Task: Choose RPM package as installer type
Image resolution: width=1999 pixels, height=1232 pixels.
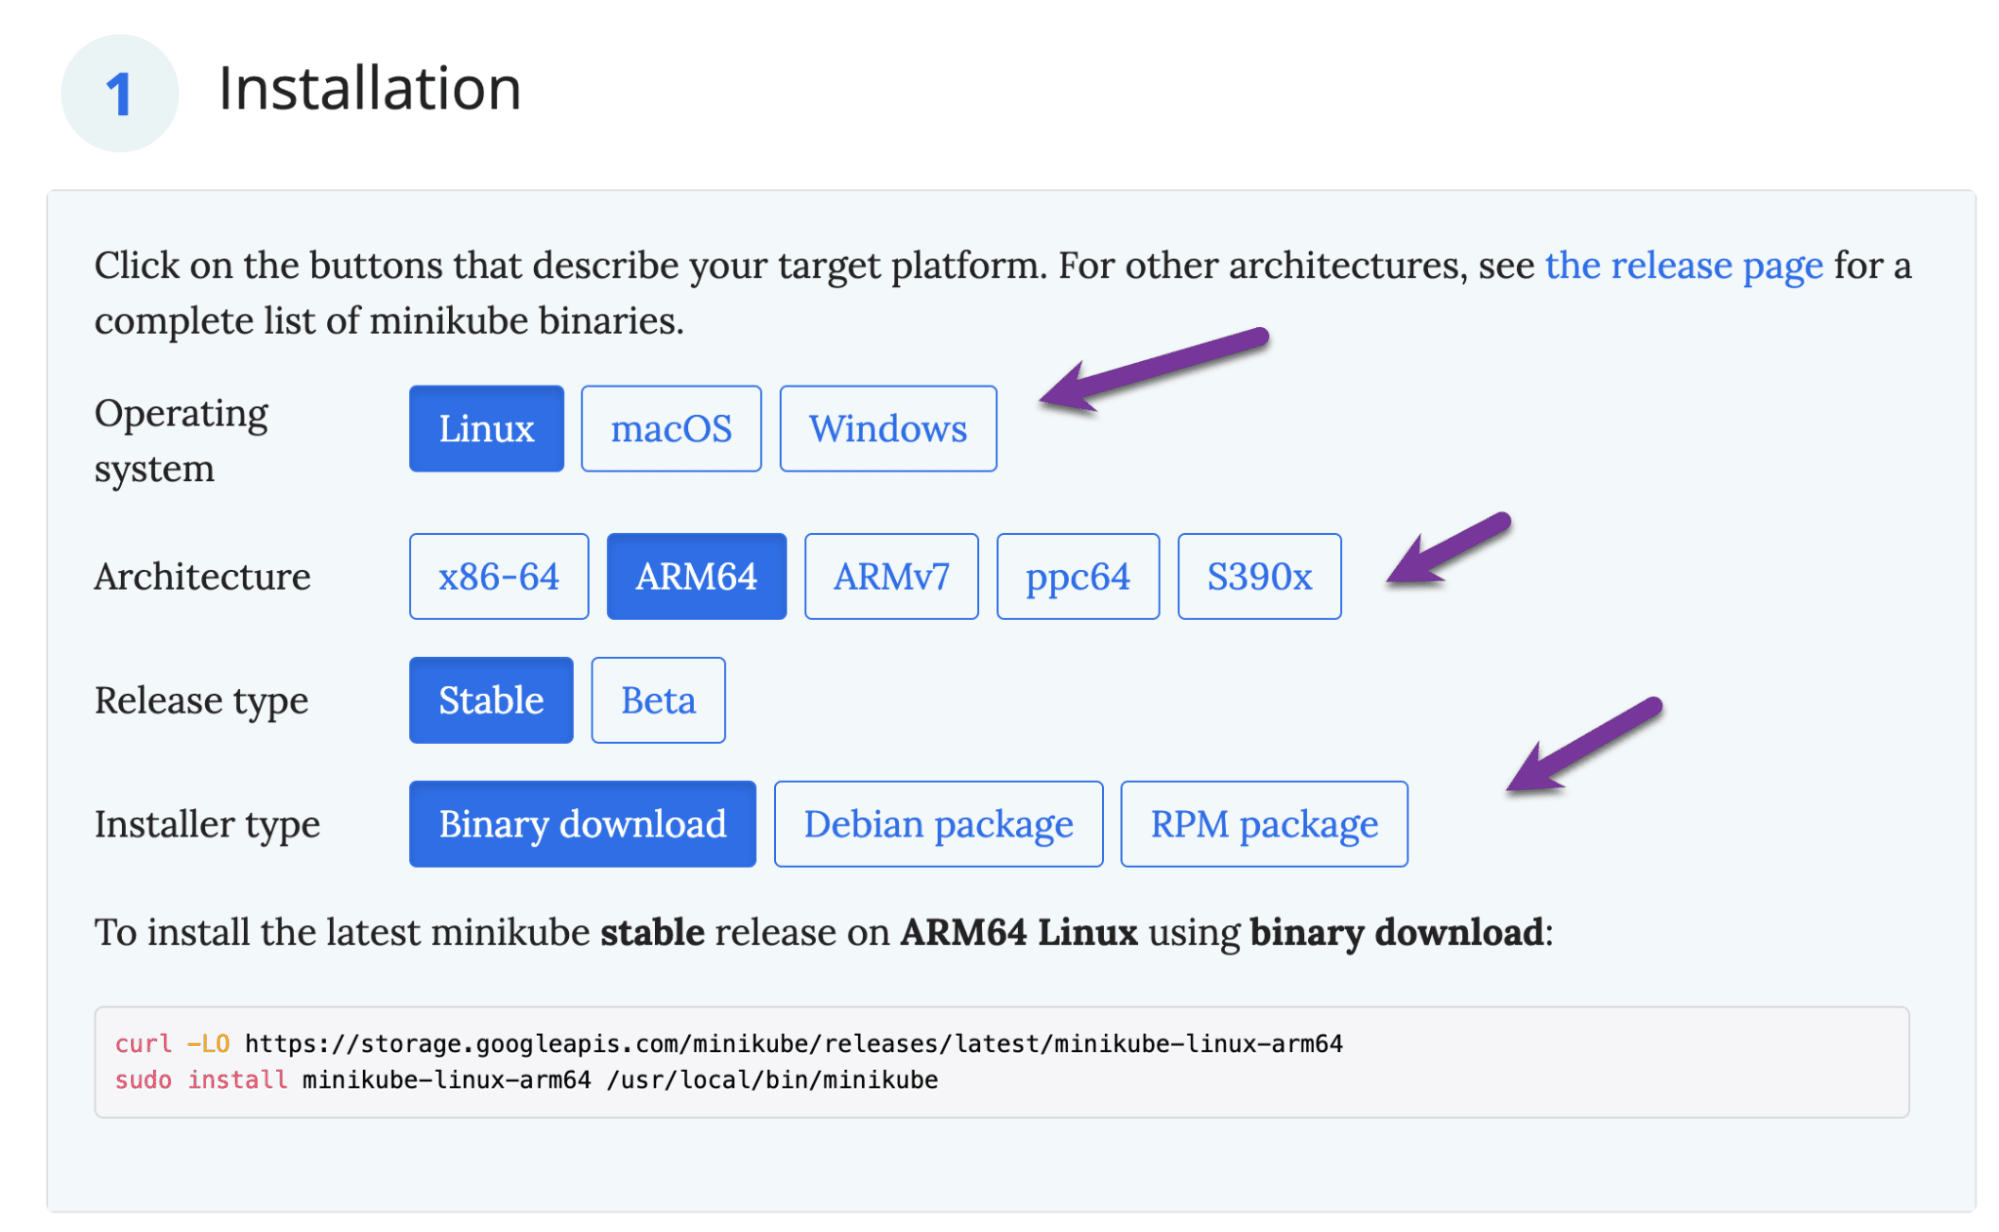Action: click(x=1263, y=823)
